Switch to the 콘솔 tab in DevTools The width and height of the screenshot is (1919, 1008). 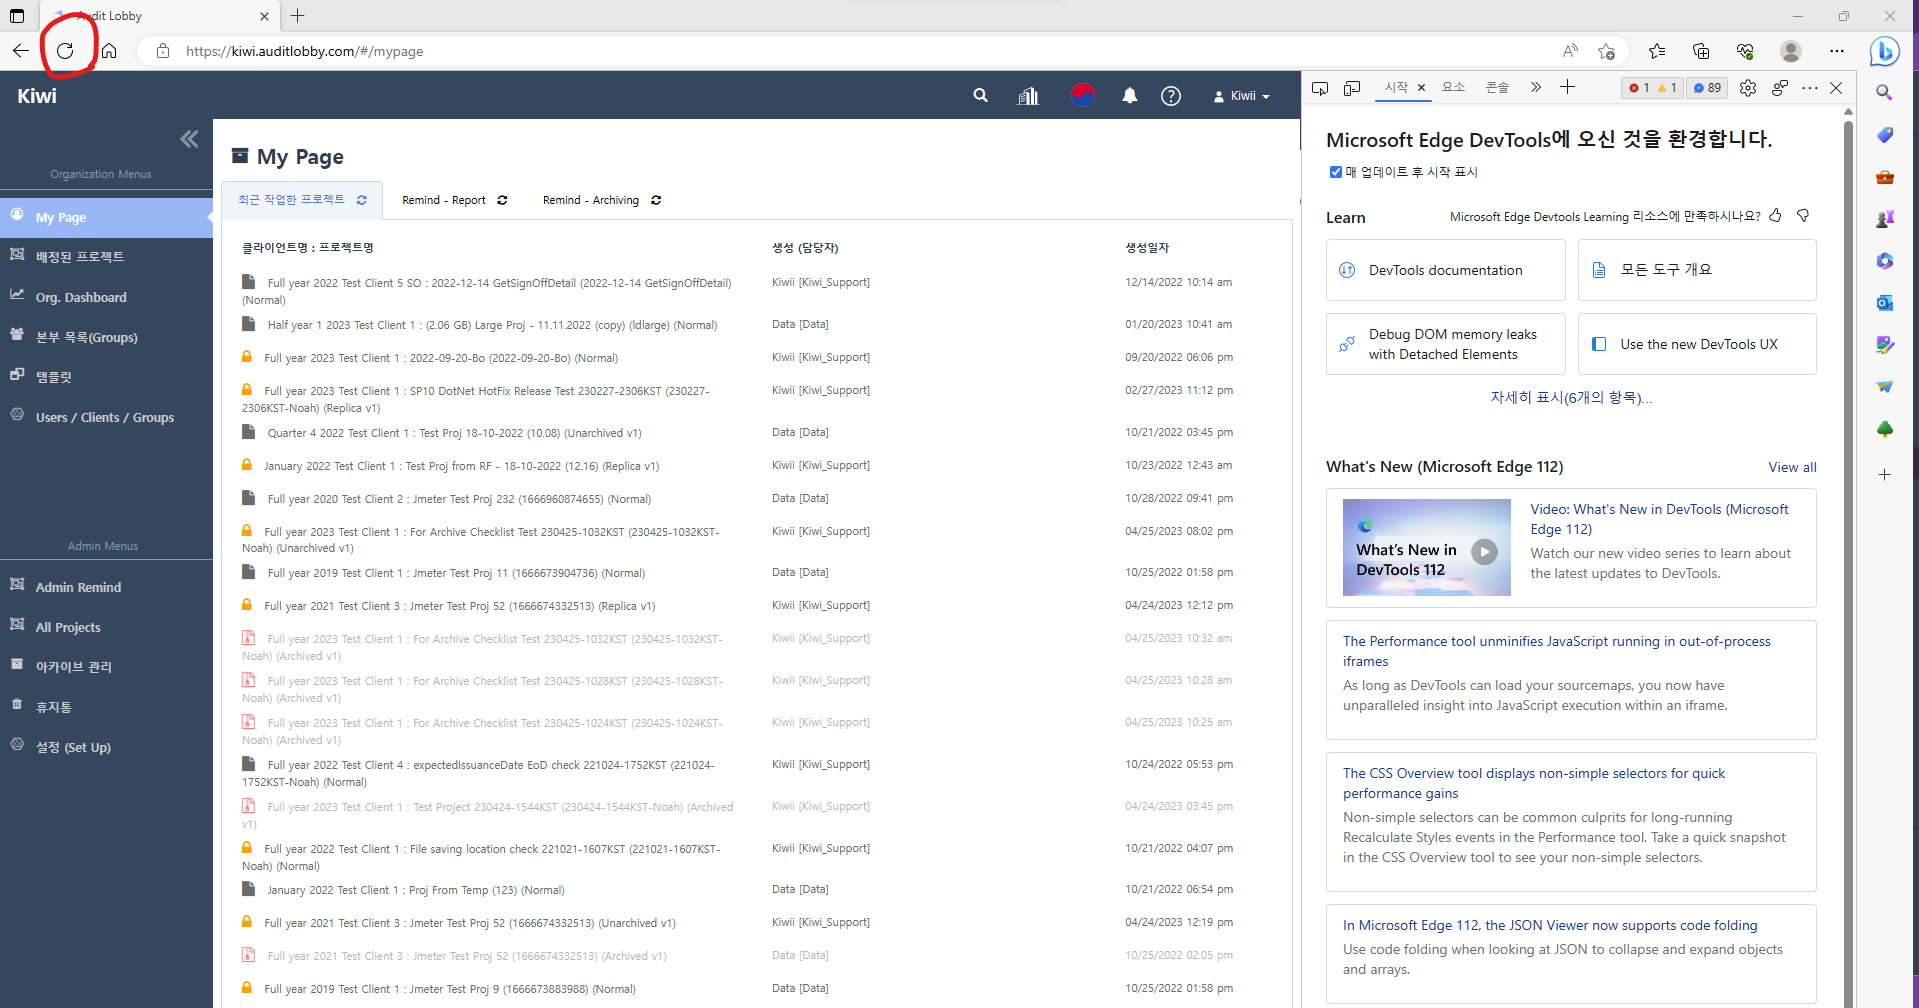point(1497,88)
